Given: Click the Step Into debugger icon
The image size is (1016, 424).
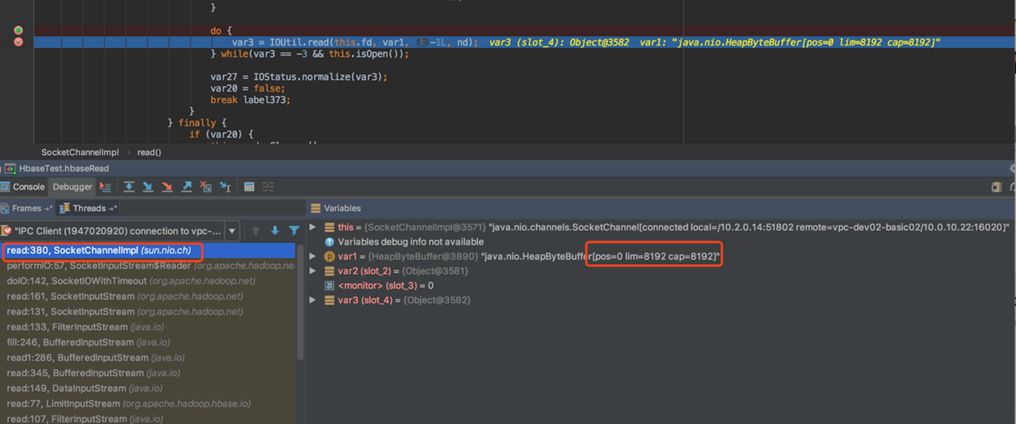Looking at the screenshot, I should pyautogui.click(x=148, y=187).
